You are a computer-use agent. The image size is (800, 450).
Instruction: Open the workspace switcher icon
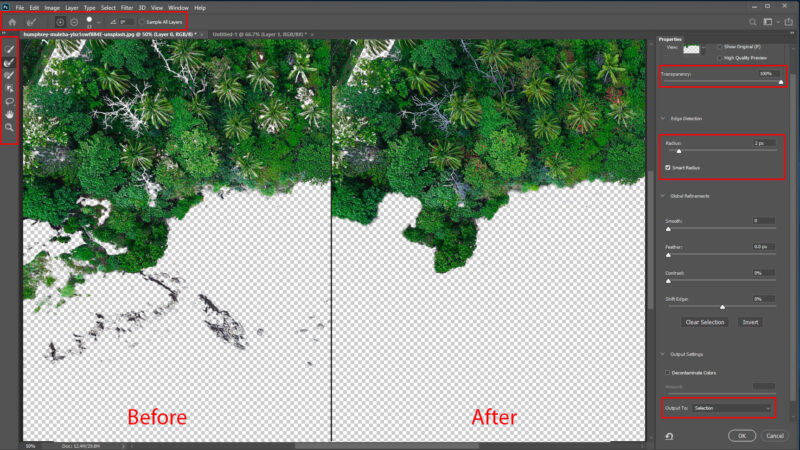click(767, 22)
